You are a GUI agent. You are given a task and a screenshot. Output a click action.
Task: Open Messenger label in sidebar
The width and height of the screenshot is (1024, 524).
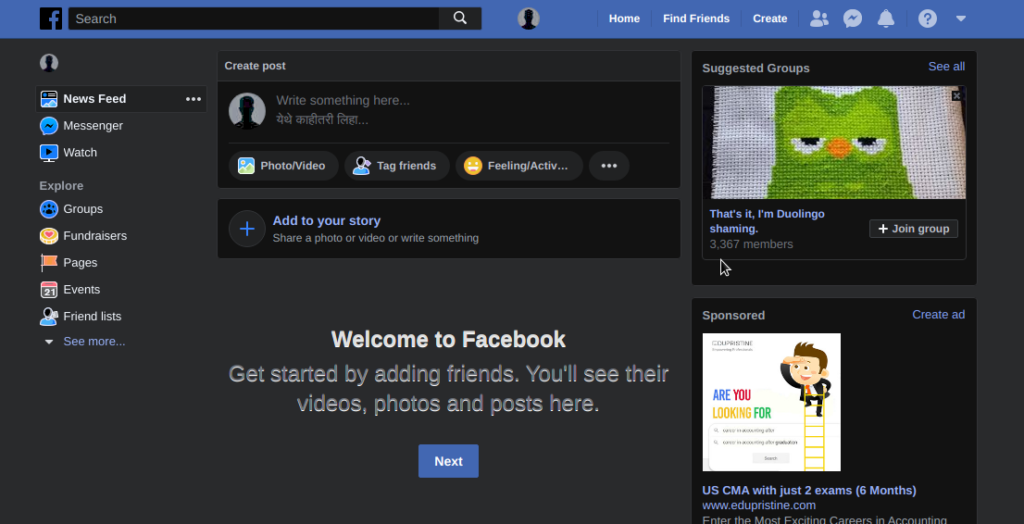coord(93,125)
